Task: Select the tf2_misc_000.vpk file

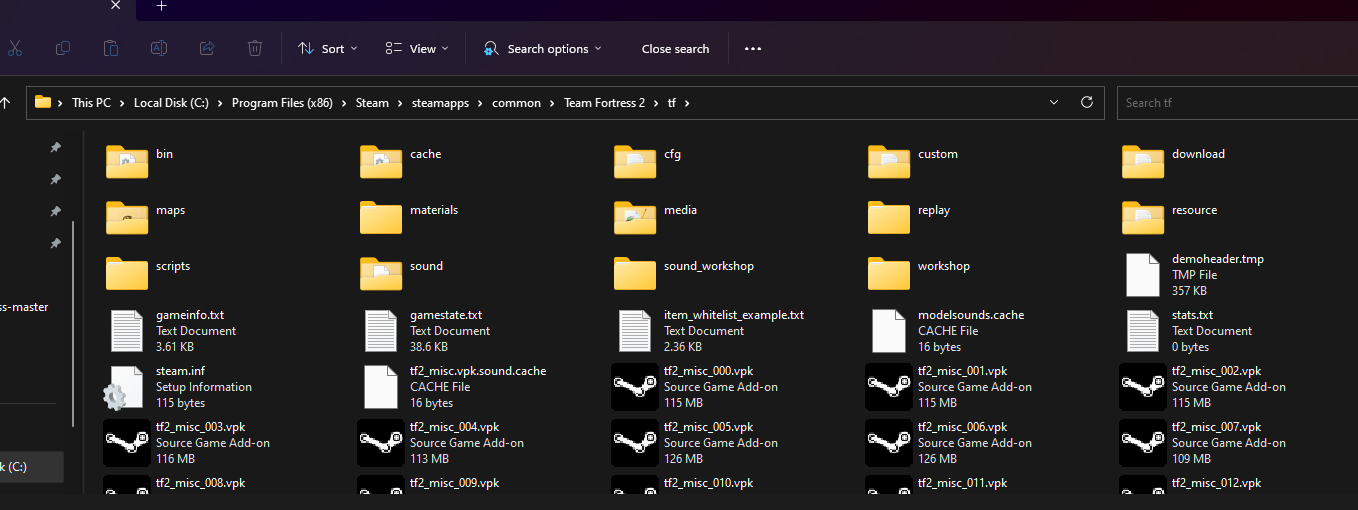Action: click(x=696, y=387)
